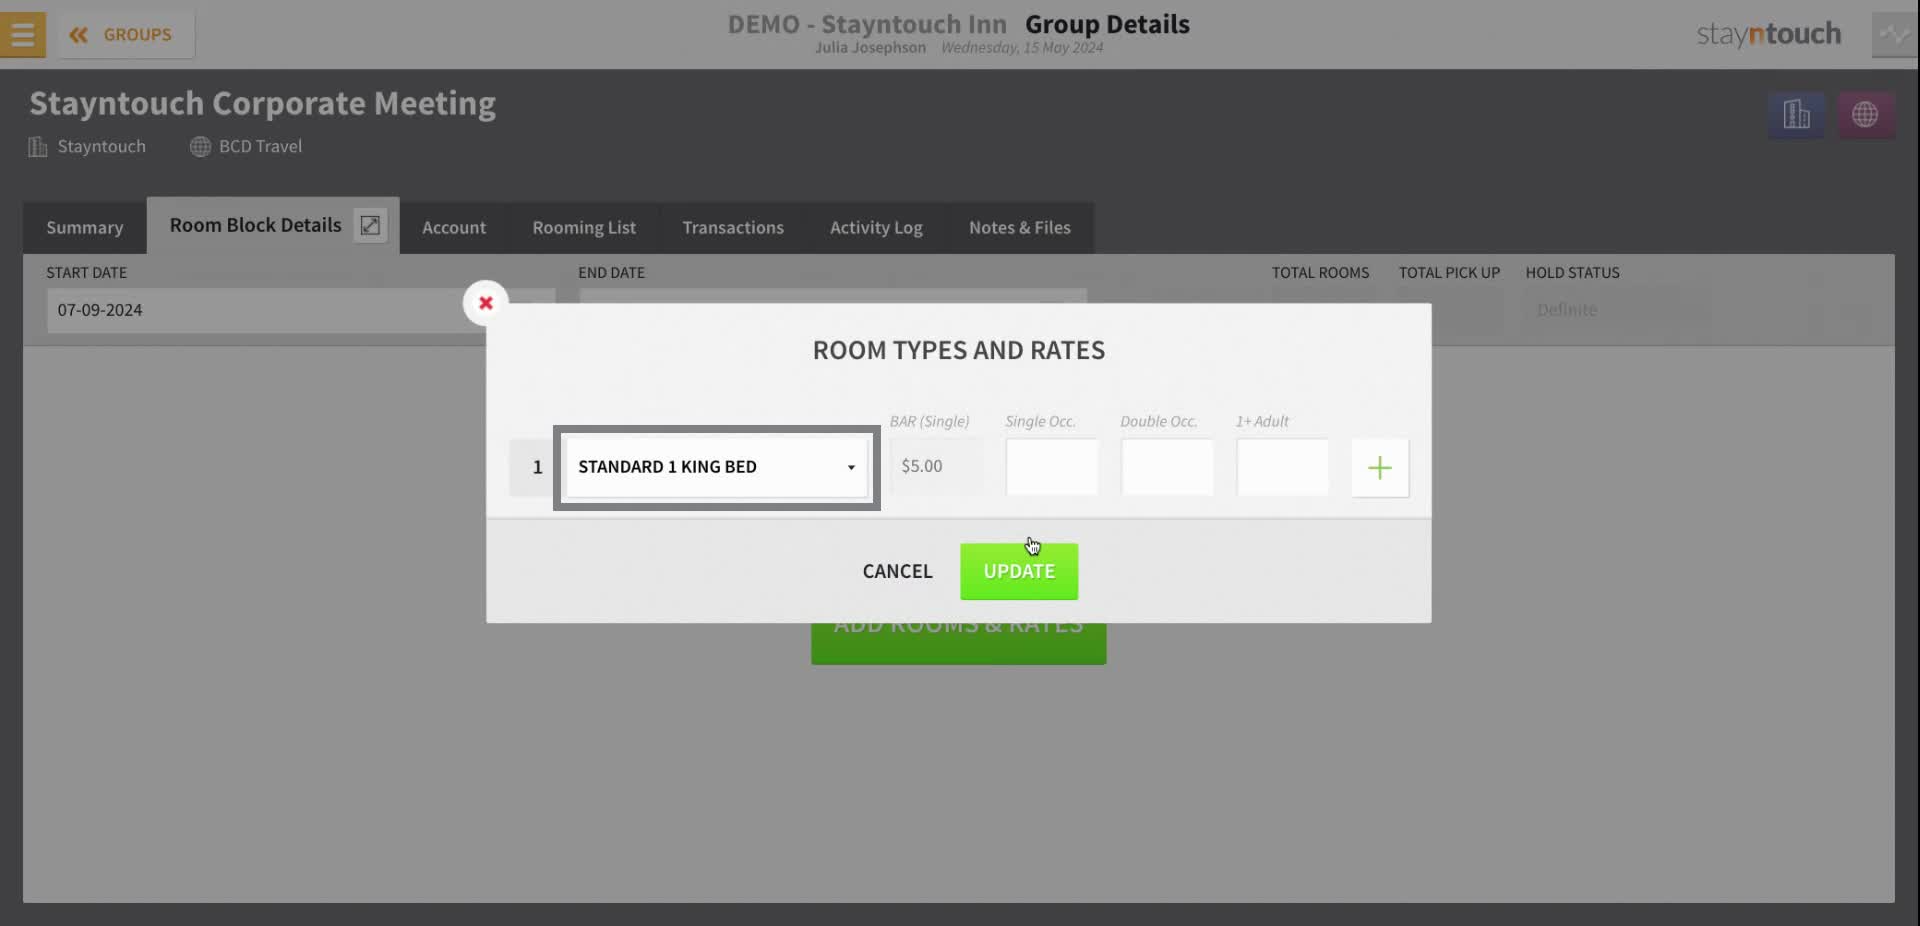Screen dimensions: 1920x926
Task: Click the Add Rooms & Rates green button
Action: click(958, 643)
